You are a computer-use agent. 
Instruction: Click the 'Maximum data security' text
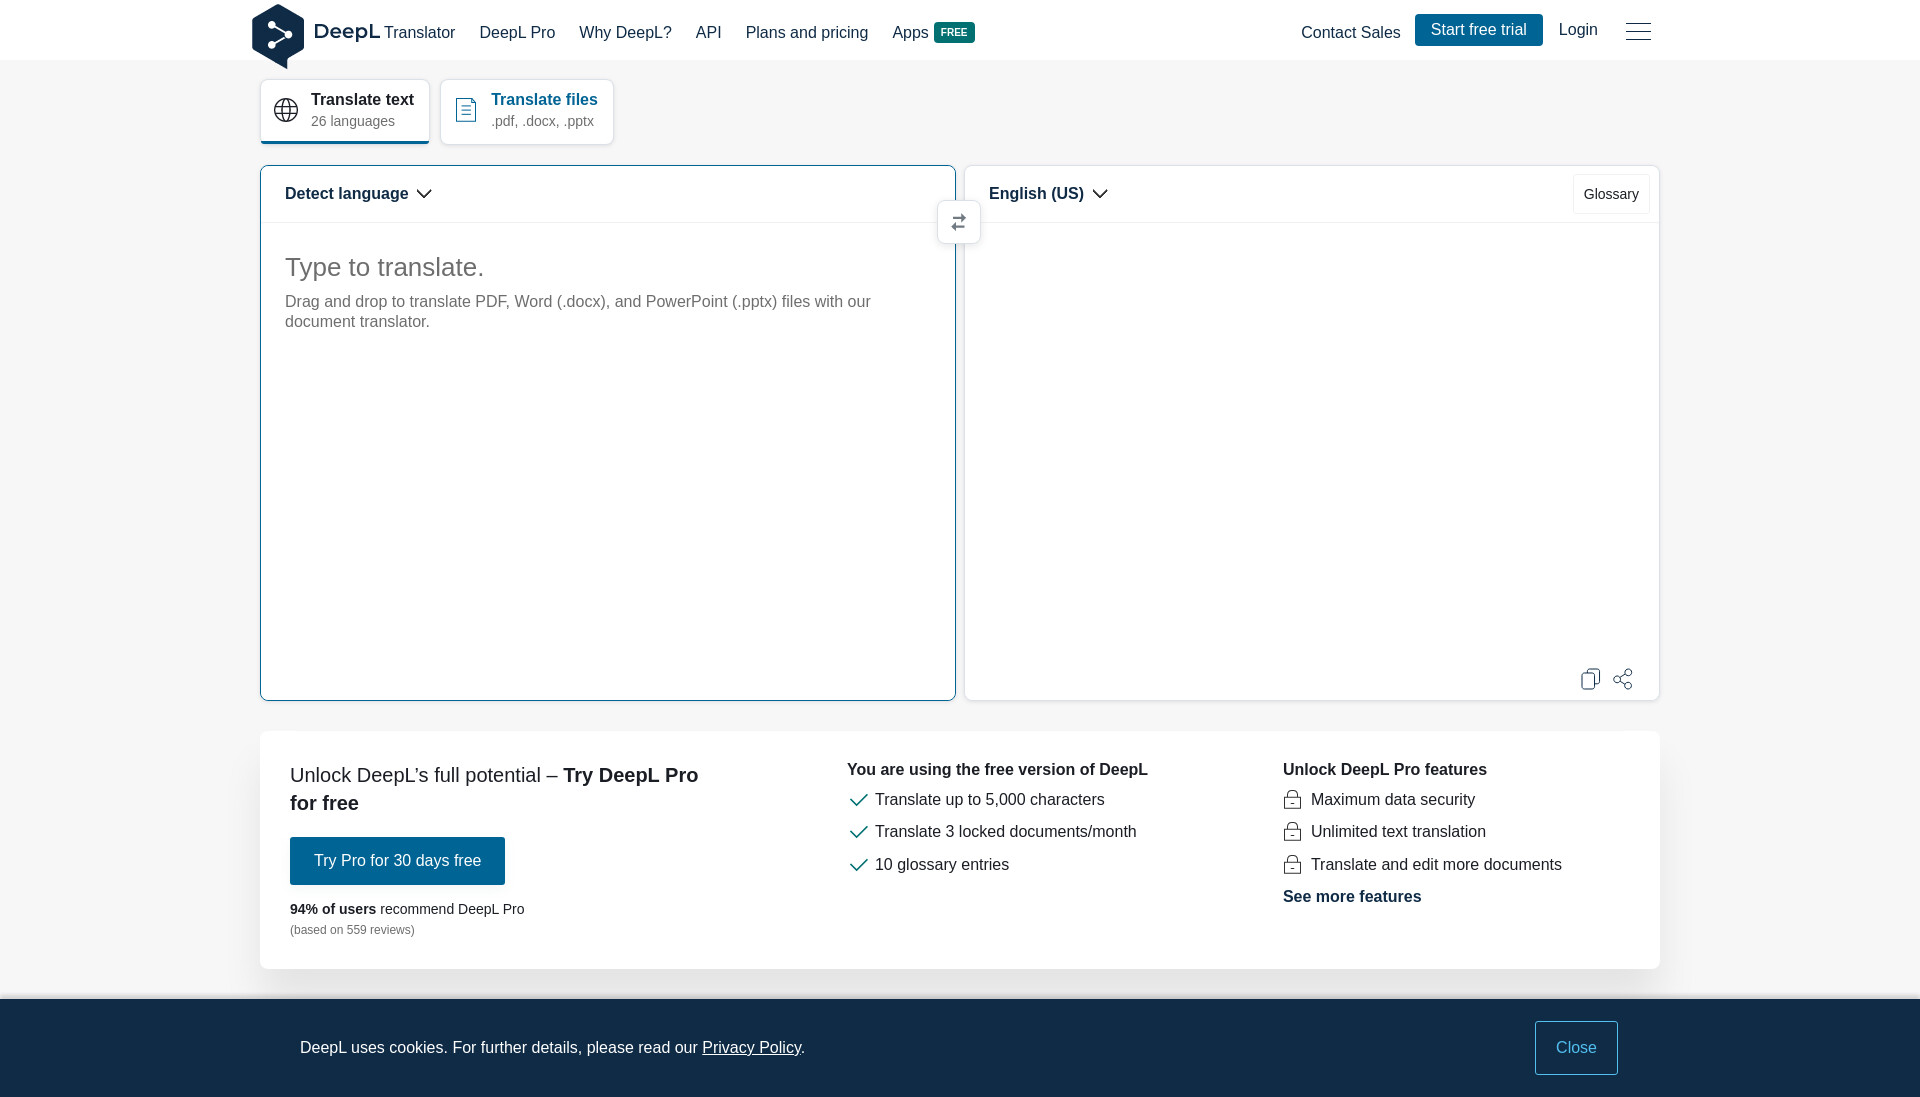1393,800
